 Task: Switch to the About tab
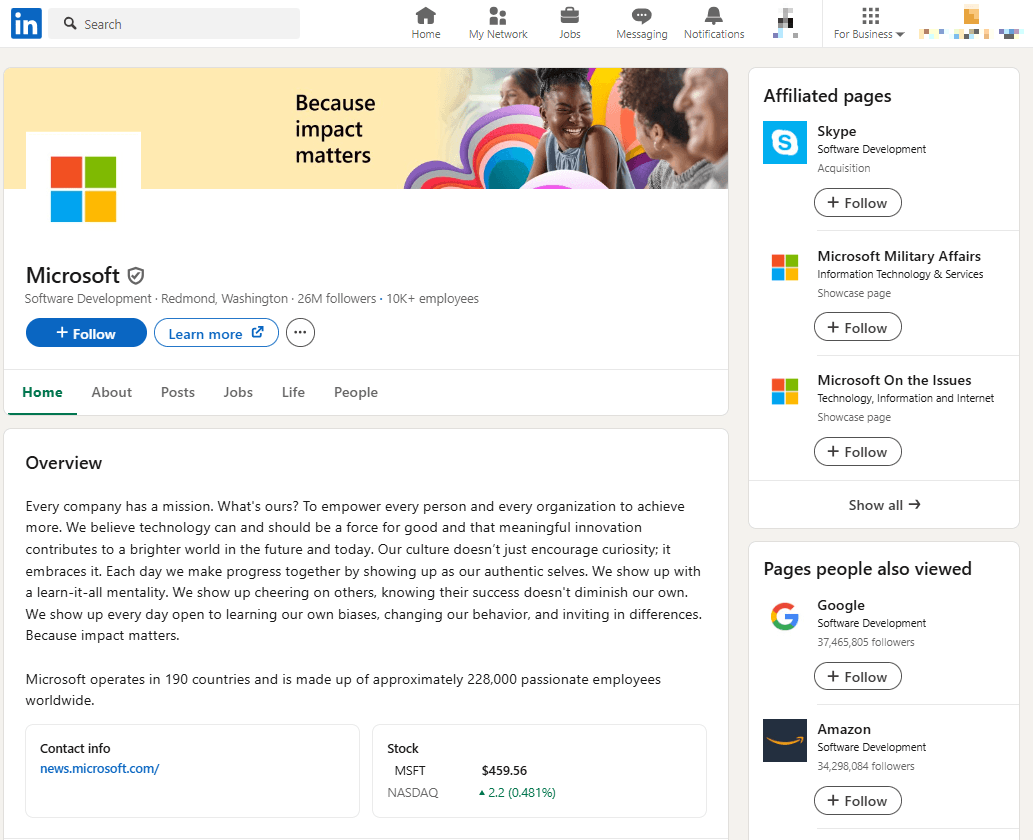111,393
